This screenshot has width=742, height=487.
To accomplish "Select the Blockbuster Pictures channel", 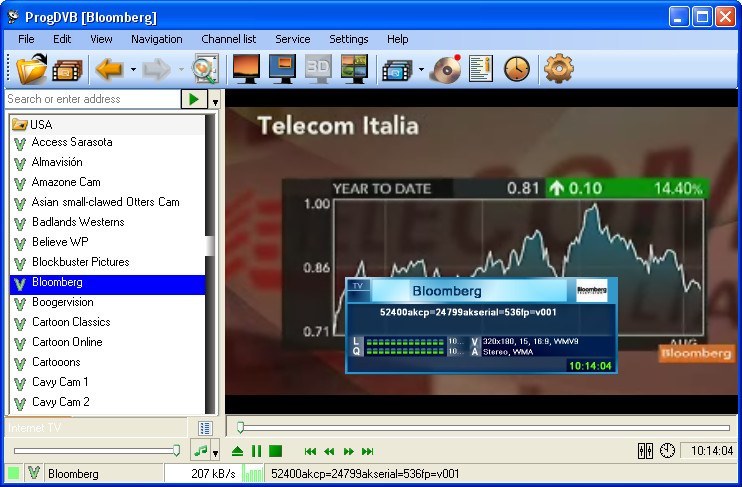I will [107, 262].
